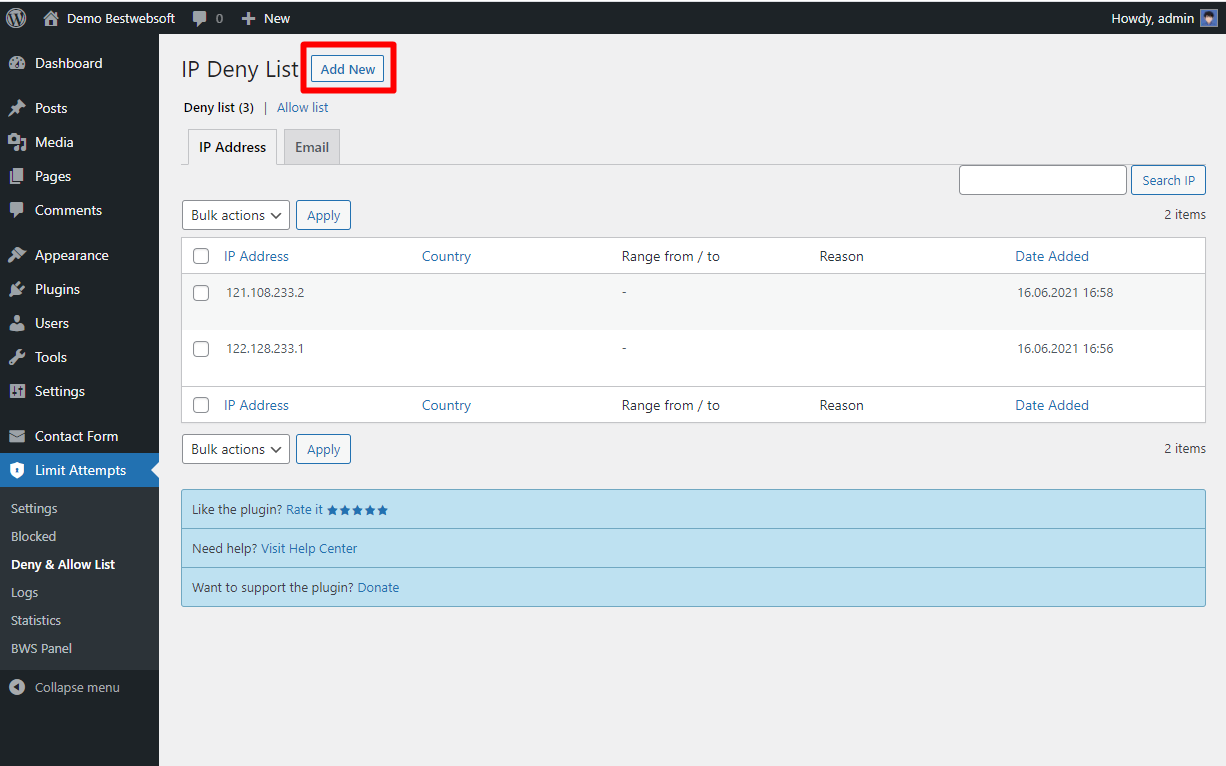Open the Allow list link

pyautogui.click(x=303, y=107)
